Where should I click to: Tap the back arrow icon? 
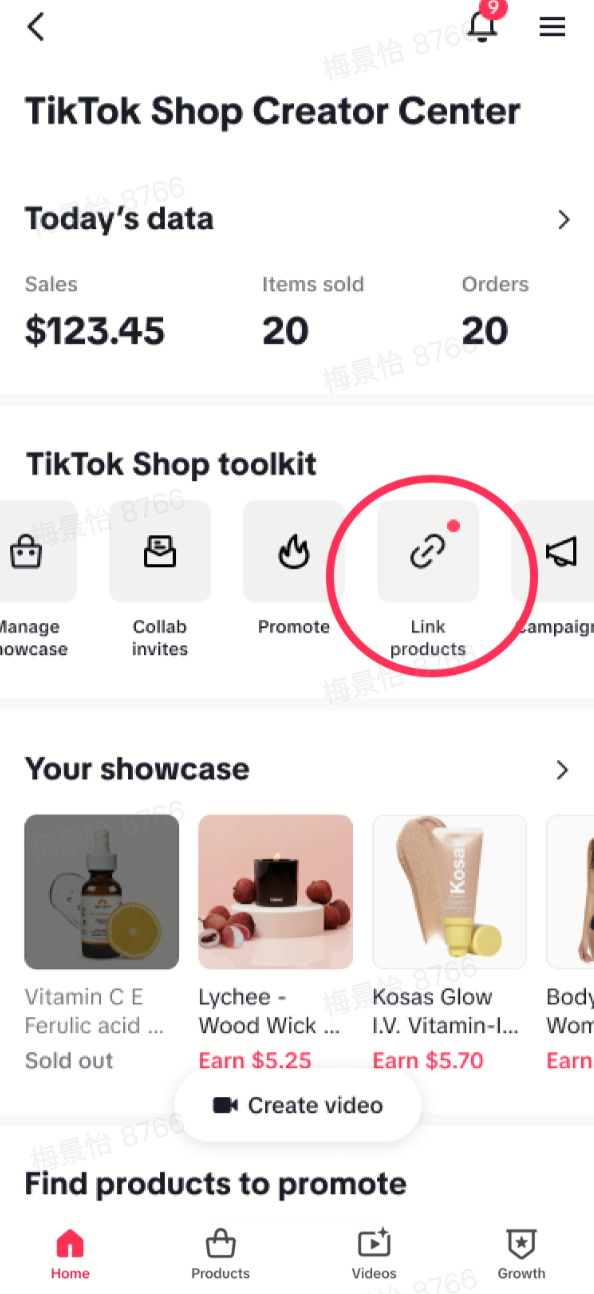point(36,27)
